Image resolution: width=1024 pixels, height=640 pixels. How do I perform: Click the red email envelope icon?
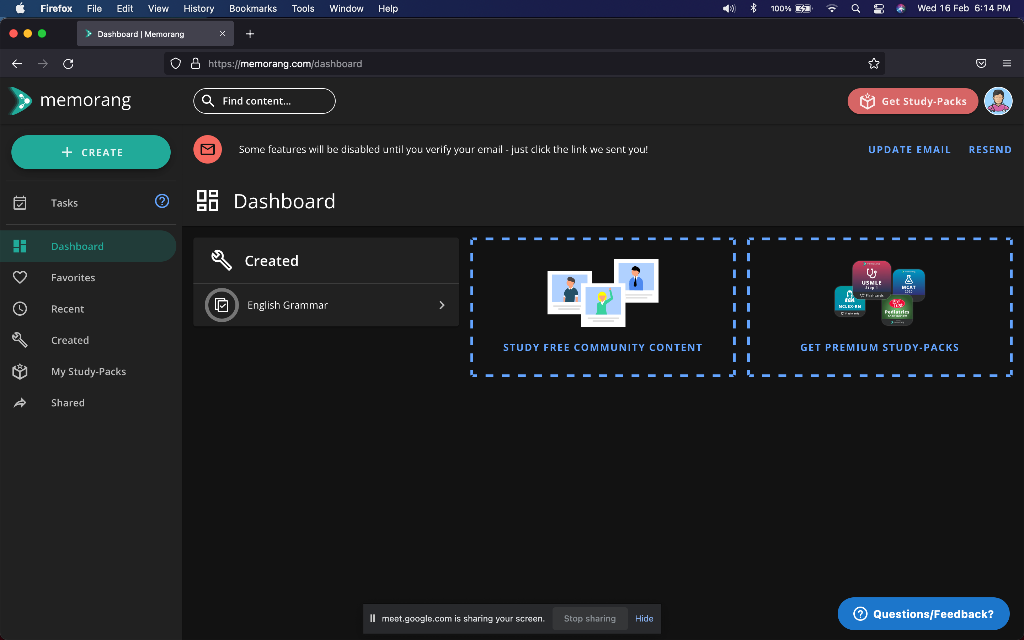207,149
